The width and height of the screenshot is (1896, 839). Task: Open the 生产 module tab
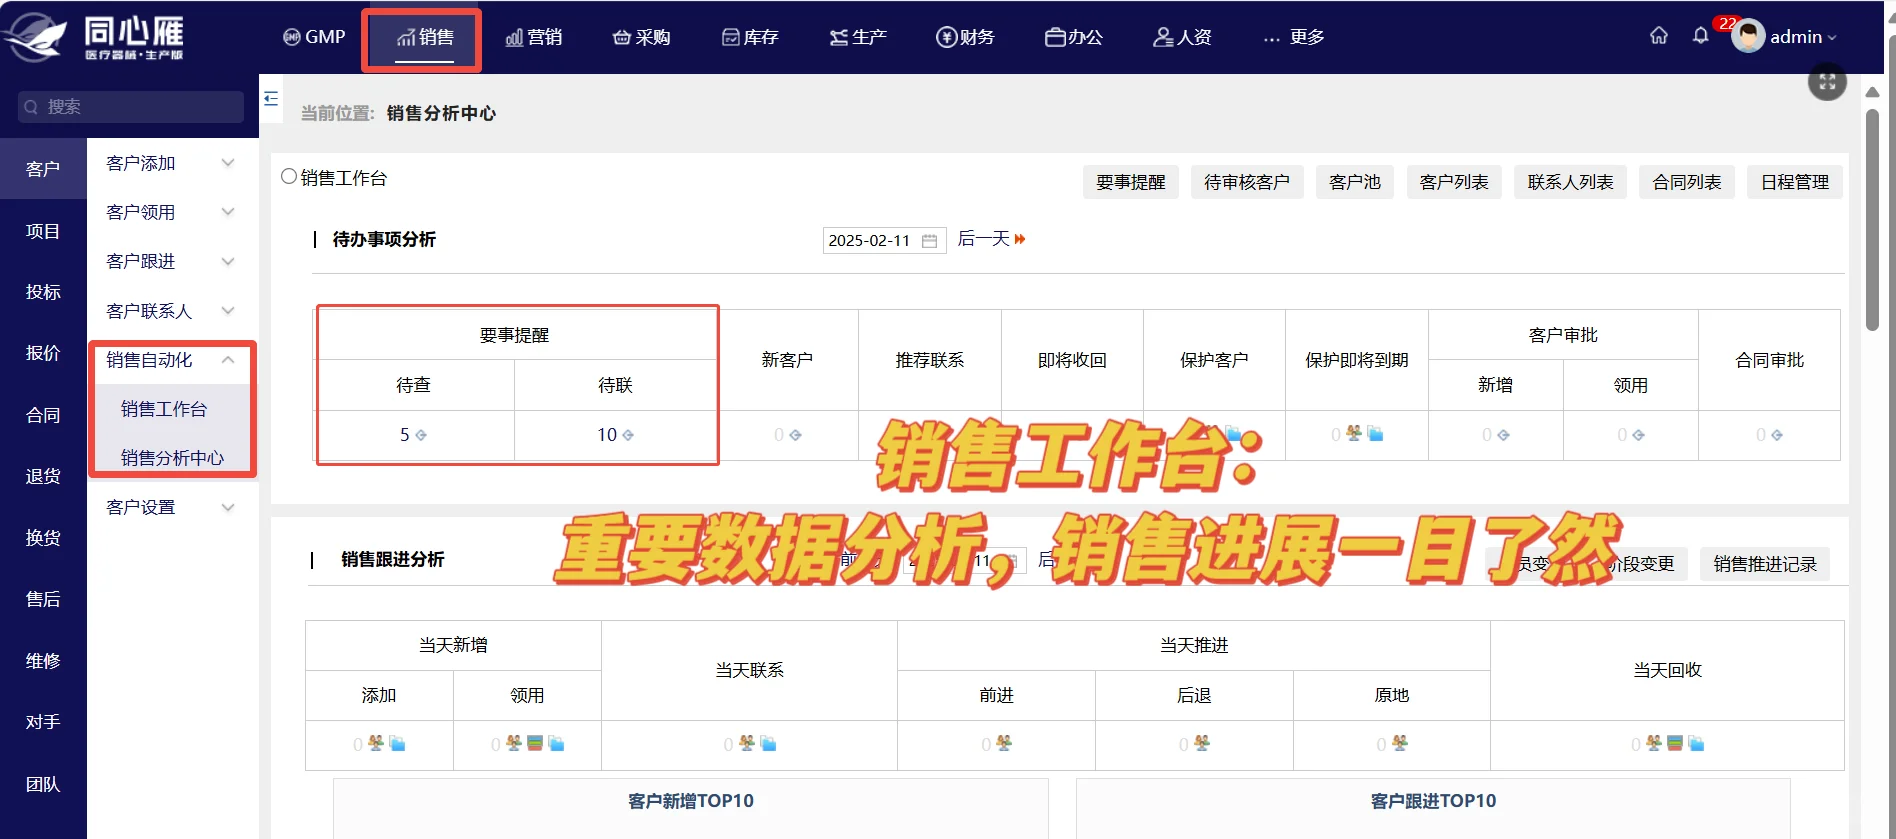pyautogui.click(x=858, y=37)
